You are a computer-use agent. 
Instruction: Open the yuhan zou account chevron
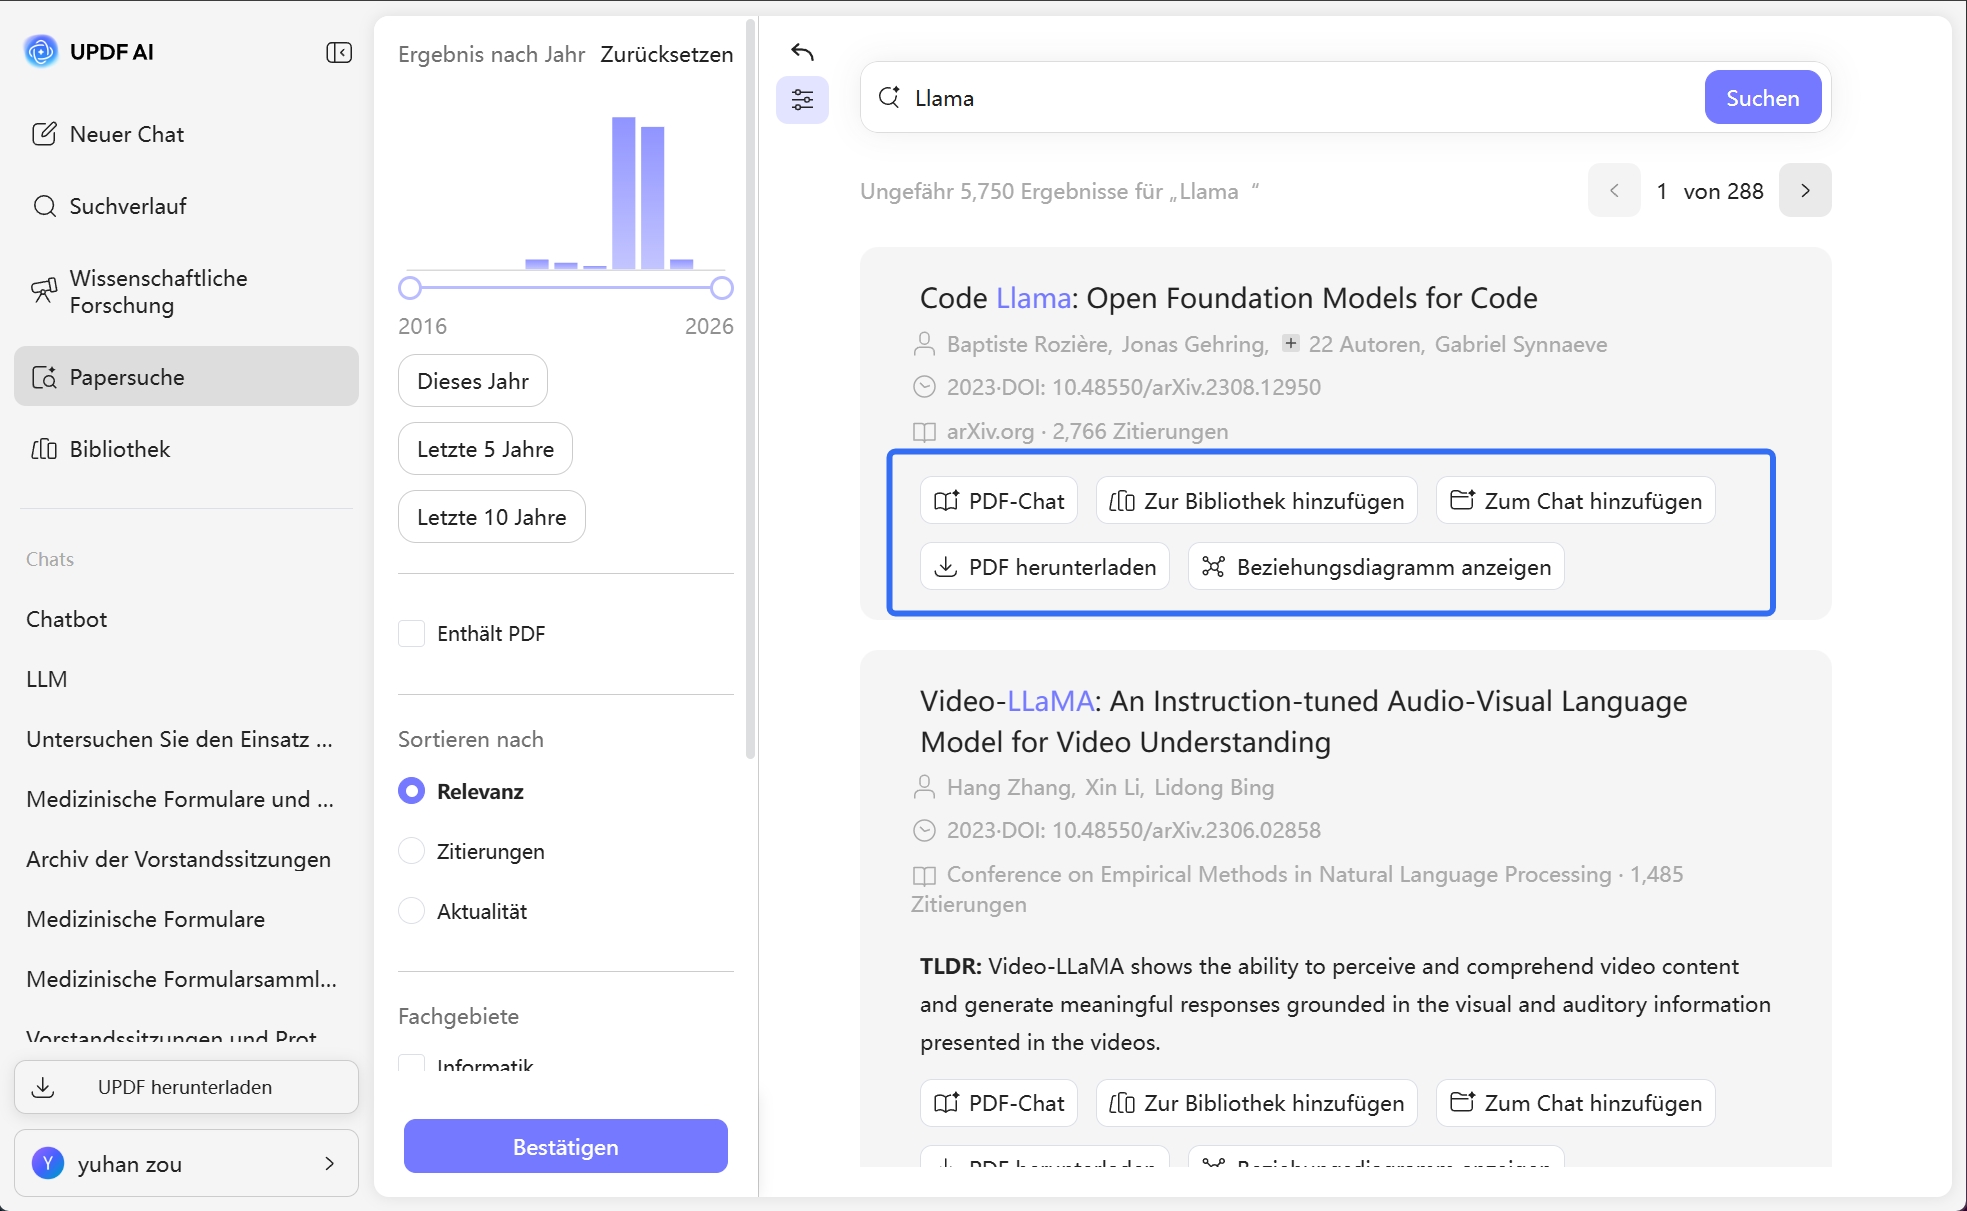pyautogui.click(x=330, y=1163)
